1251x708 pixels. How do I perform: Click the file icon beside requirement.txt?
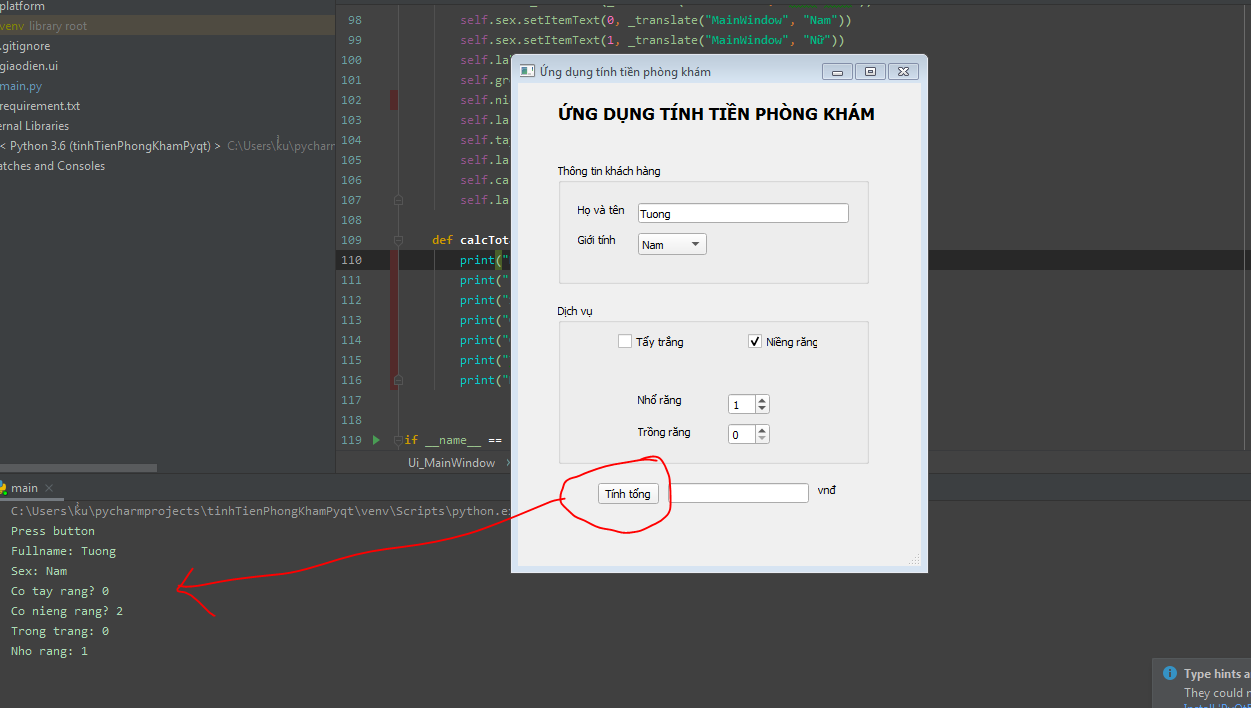(2, 106)
